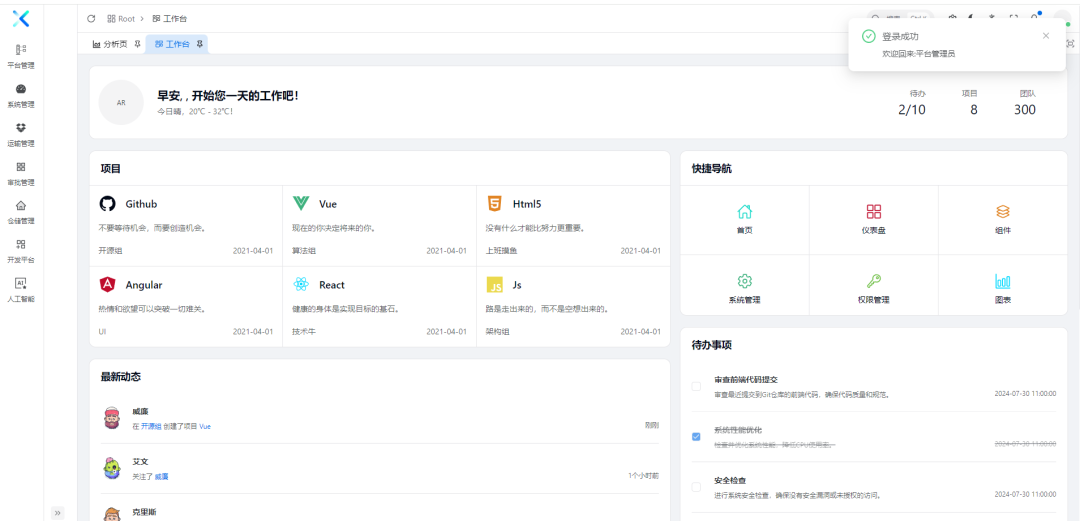The width and height of the screenshot is (1080, 521).
Task: Close the 登录成功 notification
Action: click(1046, 36)
